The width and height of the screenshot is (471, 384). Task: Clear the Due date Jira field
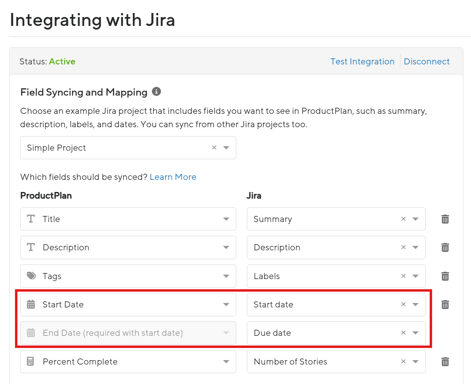click(403, 333)
